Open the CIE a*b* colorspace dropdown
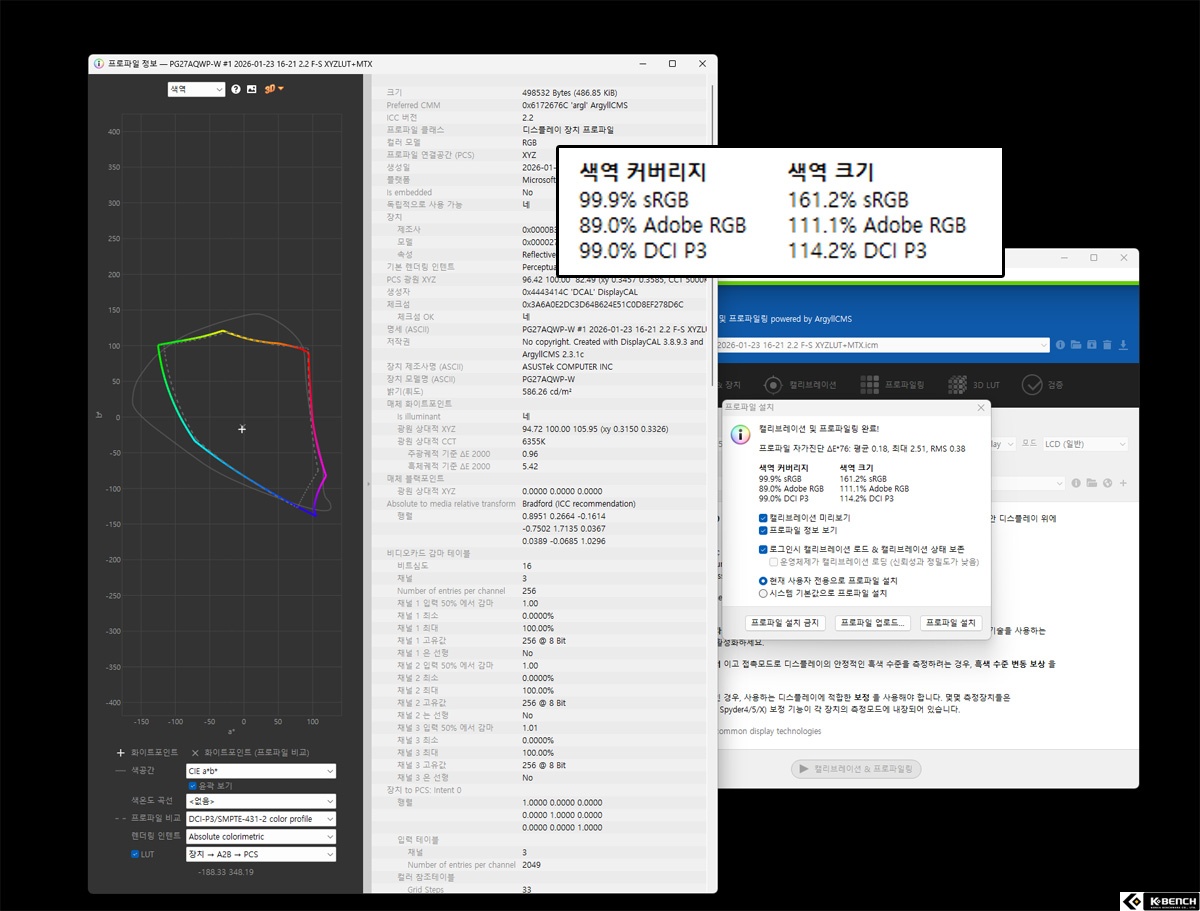Image resolution: width=1200 pixels, height=911 pixels. (260, 771)
